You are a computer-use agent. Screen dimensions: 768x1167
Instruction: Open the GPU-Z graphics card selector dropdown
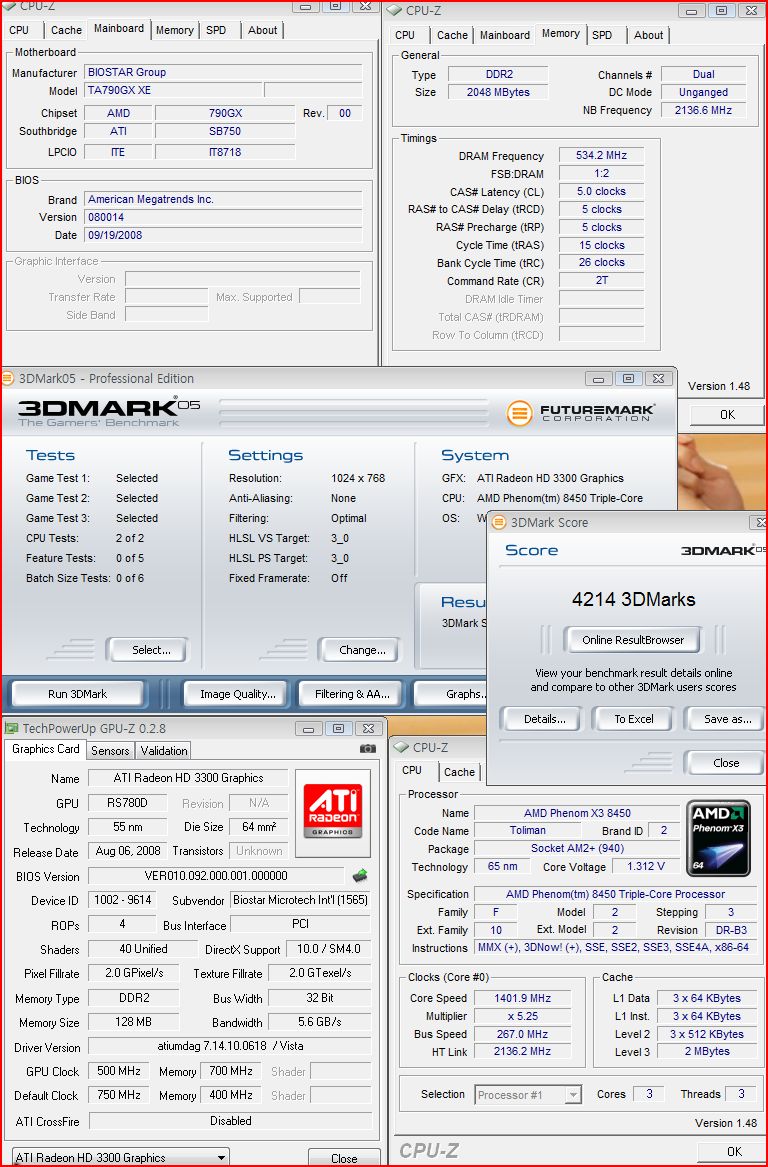pyautogui.click(x=222, y=1157)
